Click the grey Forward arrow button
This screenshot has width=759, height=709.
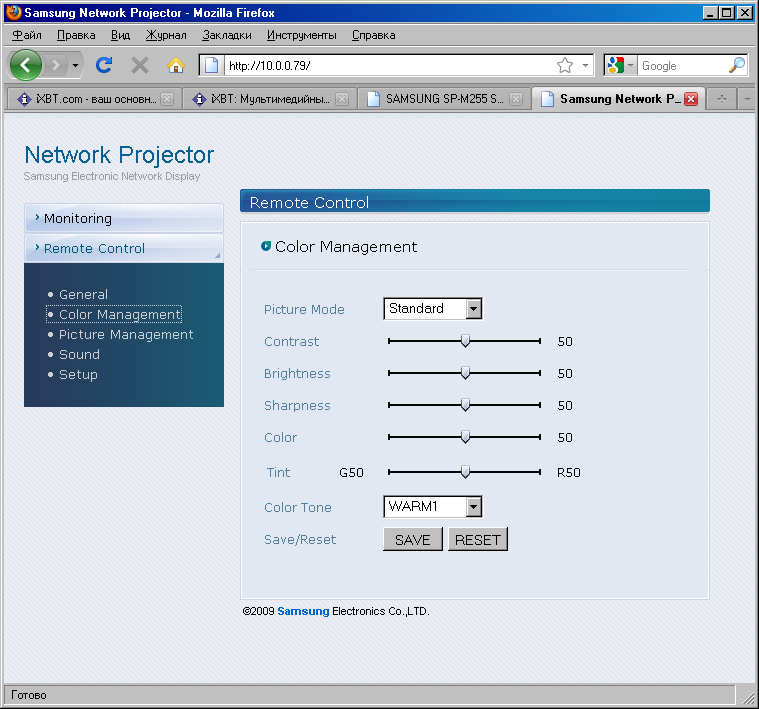pyautogui.click(x=56, y=65)
